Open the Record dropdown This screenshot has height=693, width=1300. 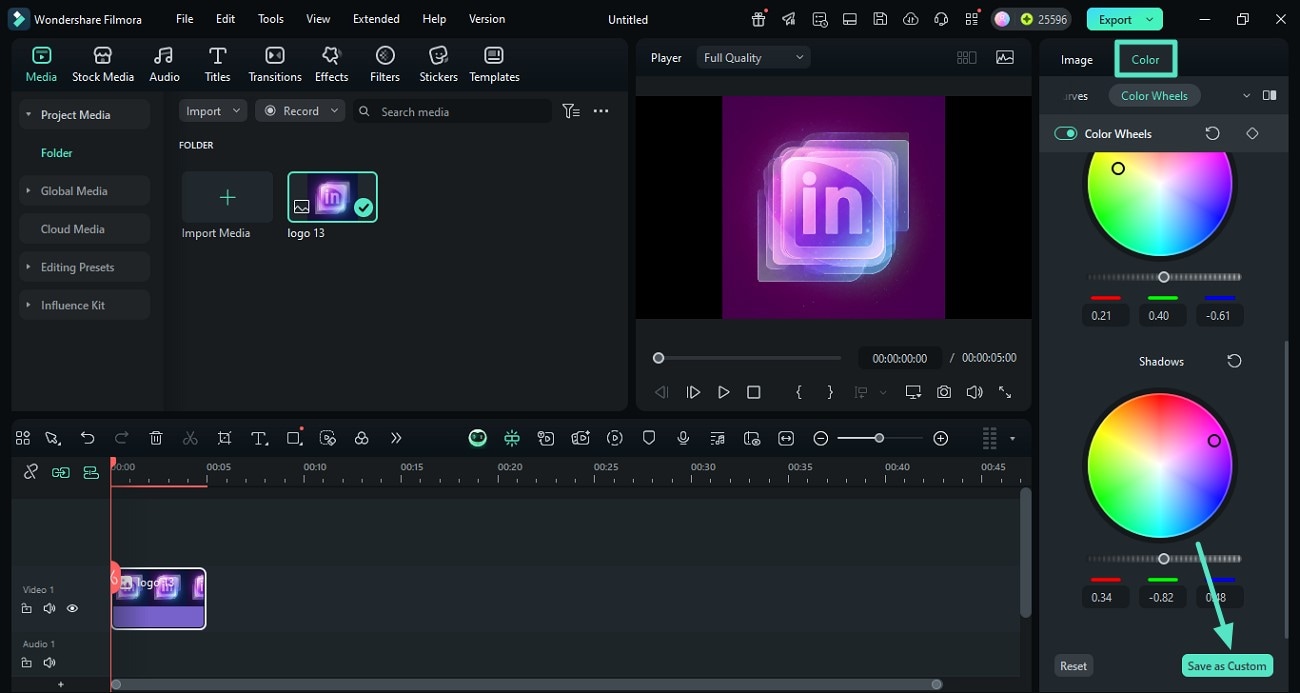pyautogui.click(x=300, y=111)
